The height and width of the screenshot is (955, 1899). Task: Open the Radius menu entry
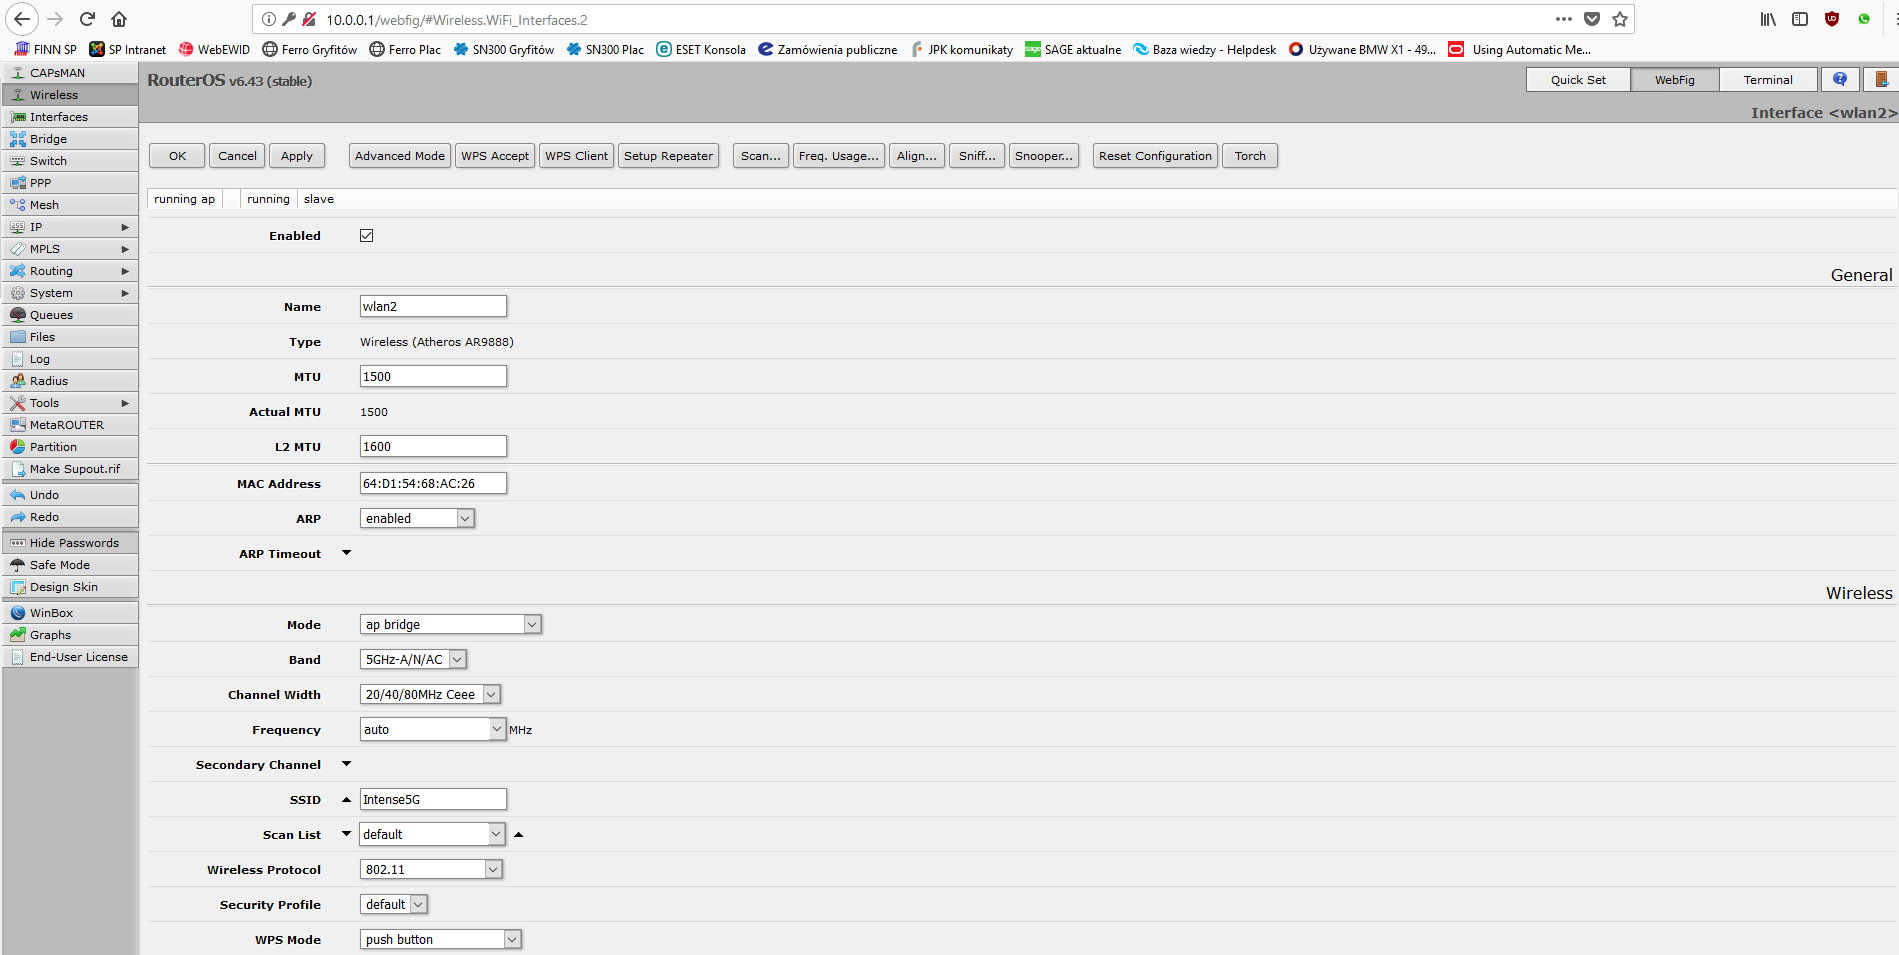pyautogui.click(x=70, y=381)
